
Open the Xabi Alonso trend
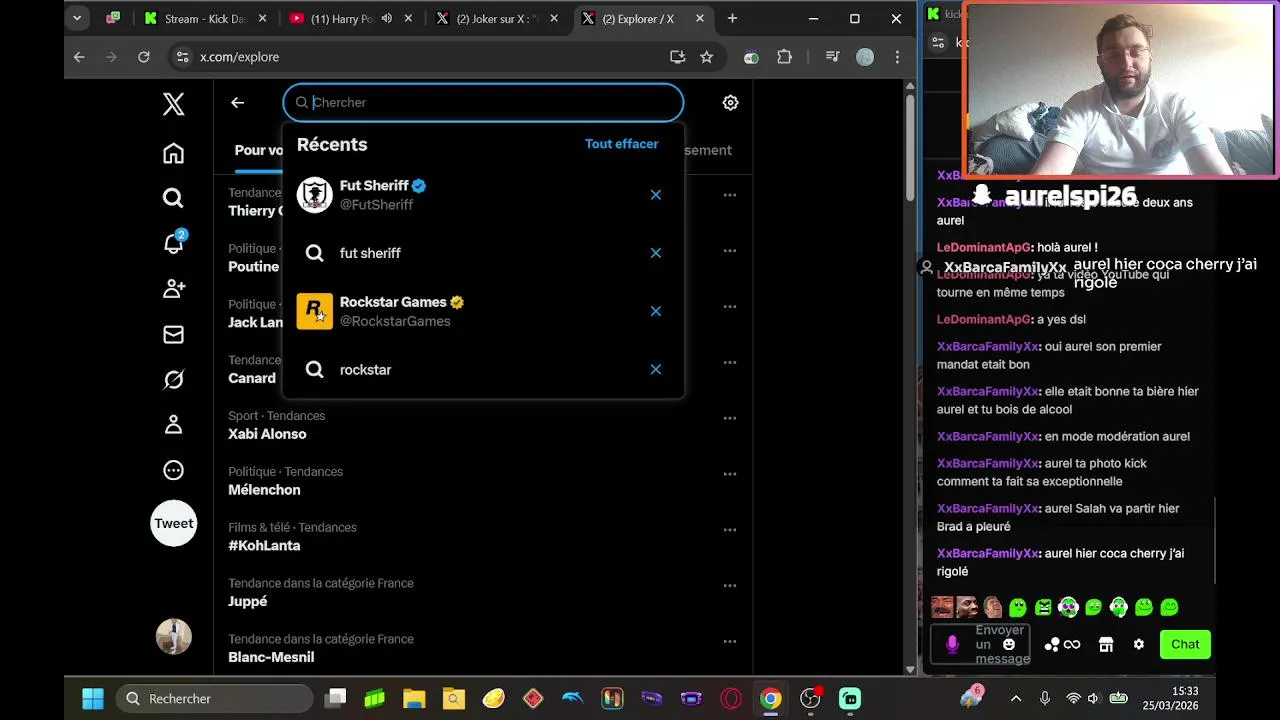pos(483,425)
